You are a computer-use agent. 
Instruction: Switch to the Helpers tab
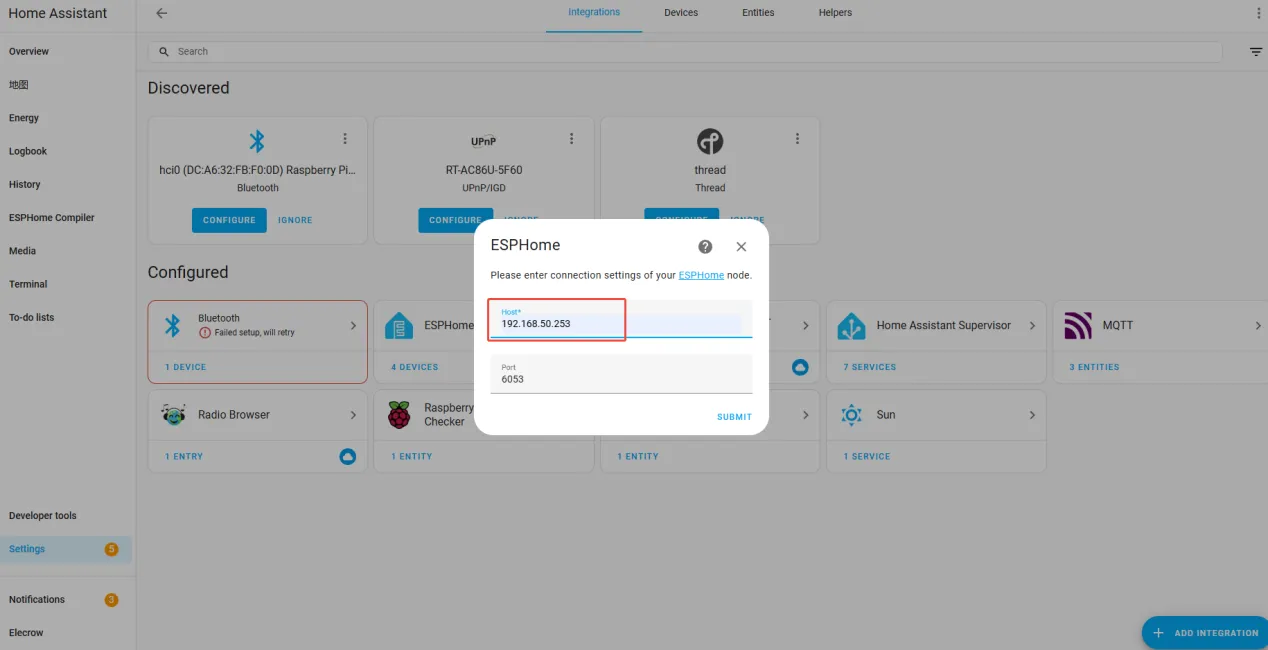click(x=835, y=13)
